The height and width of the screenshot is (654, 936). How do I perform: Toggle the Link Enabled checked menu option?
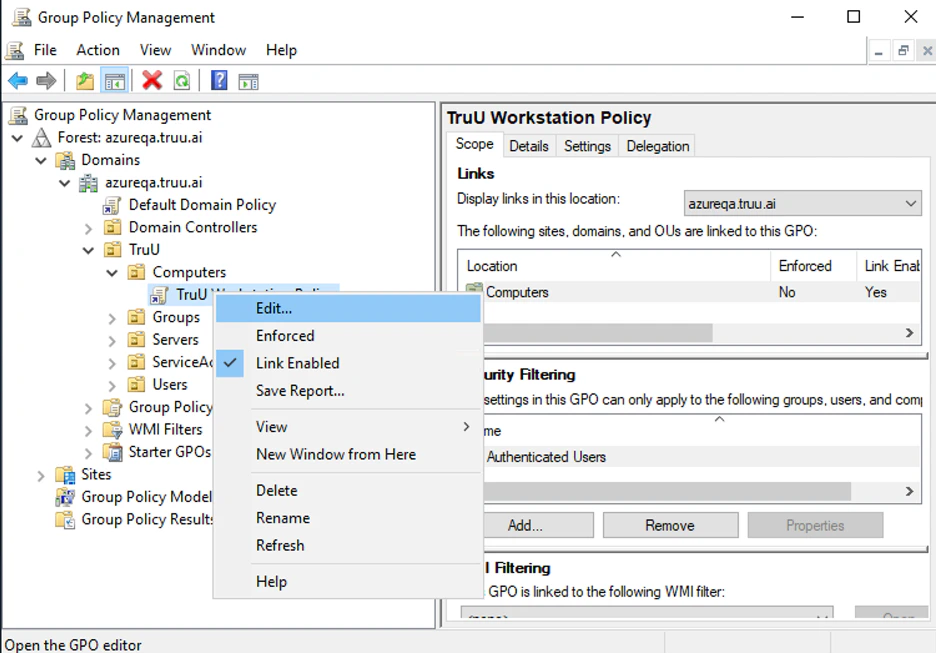pos(297,363)
